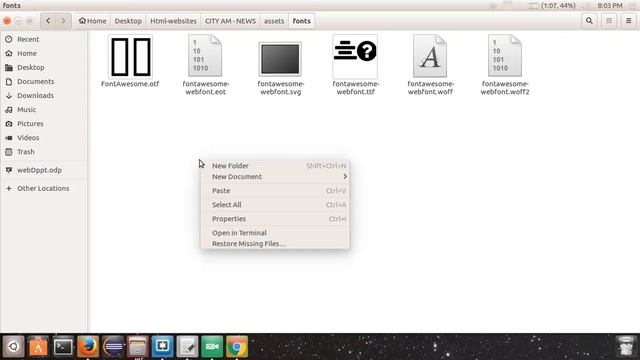
Task: Open text editor from the dock
Action: 187,347
